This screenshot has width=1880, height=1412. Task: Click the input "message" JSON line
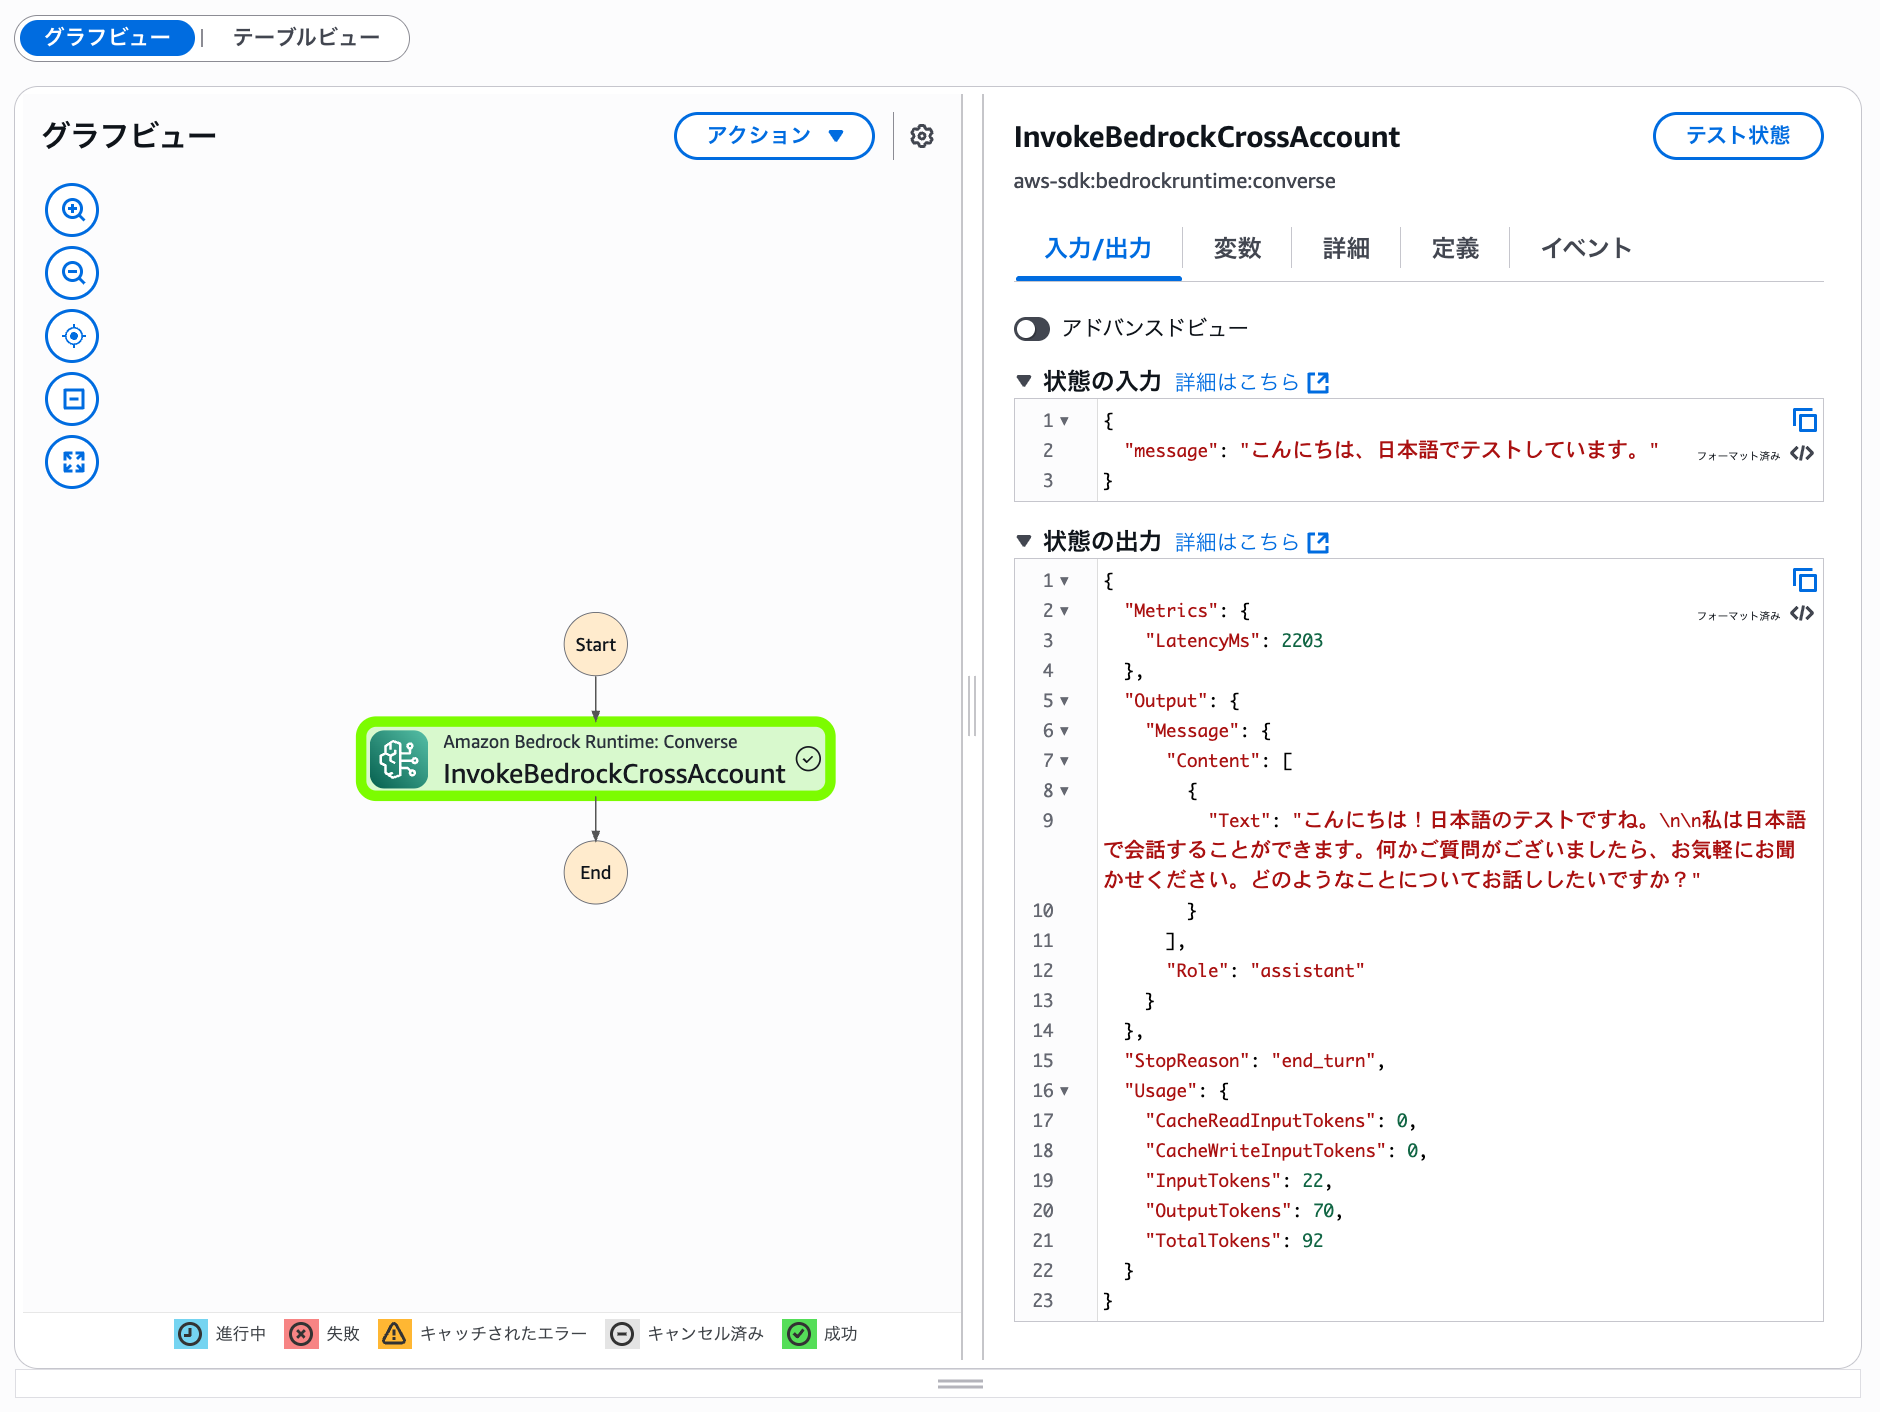point(1391,451)
